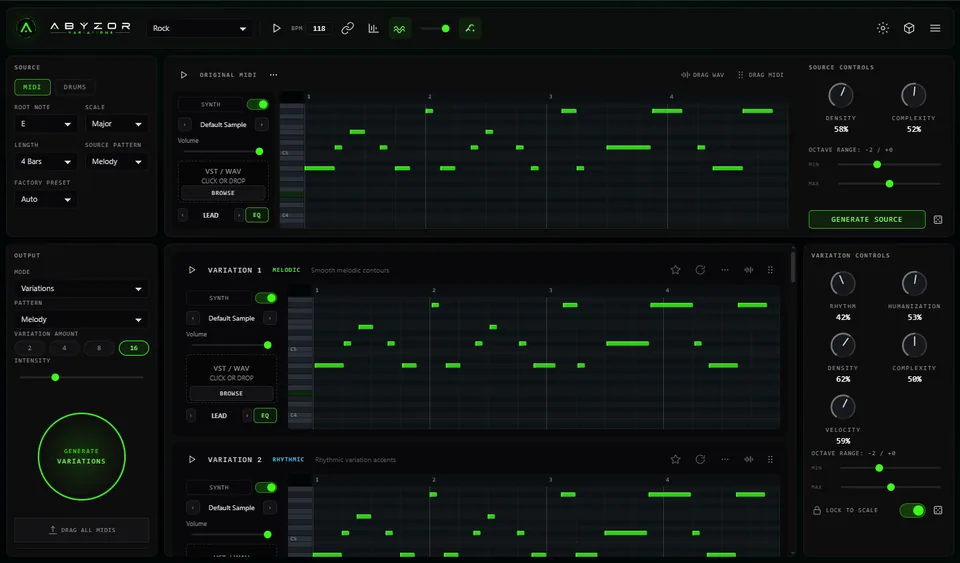Open Factory Preset Auto dropdown
Screen dimensions: 960x563
[x=45, y=199]
